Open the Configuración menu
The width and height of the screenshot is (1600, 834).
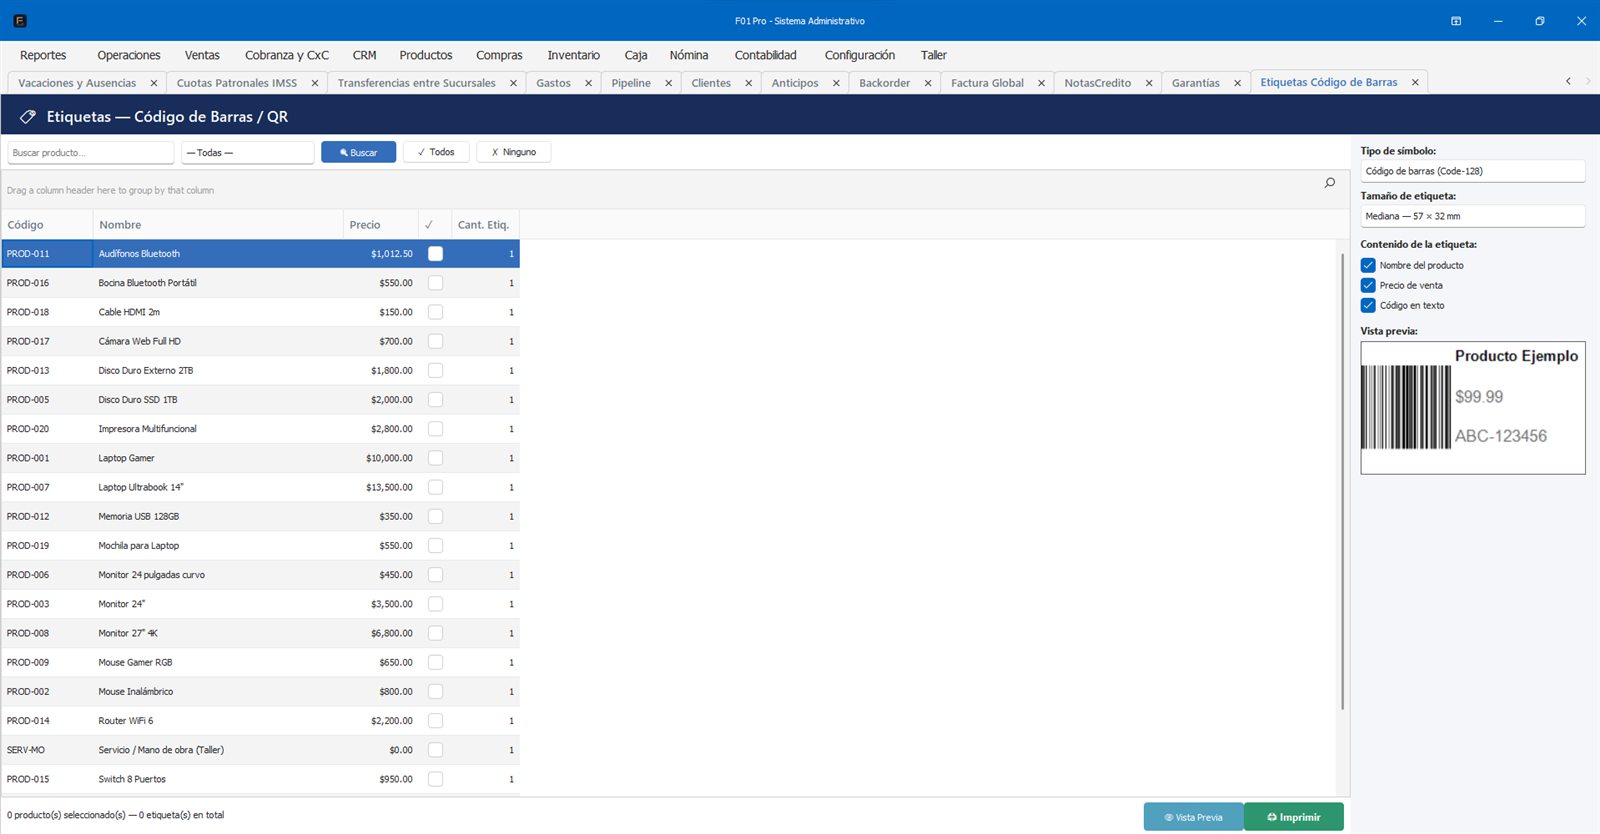[860, 55]
